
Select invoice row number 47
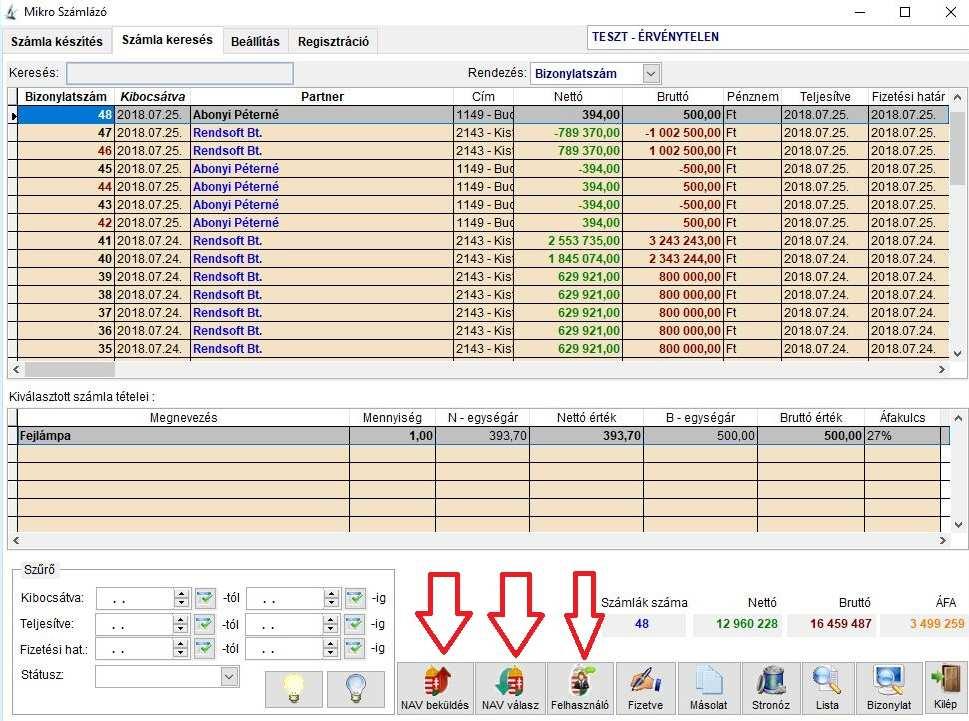tap(483, 132)
